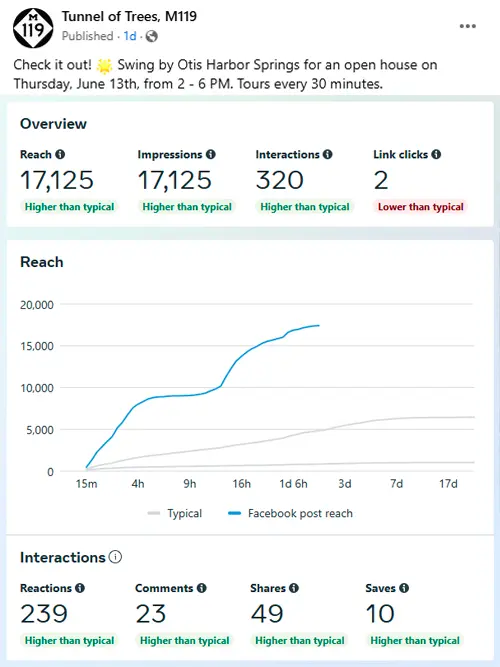This screenshot has height=667, width=500.
Task: Click the info icon beside Interactions overview metric
Action: [327, 154]
